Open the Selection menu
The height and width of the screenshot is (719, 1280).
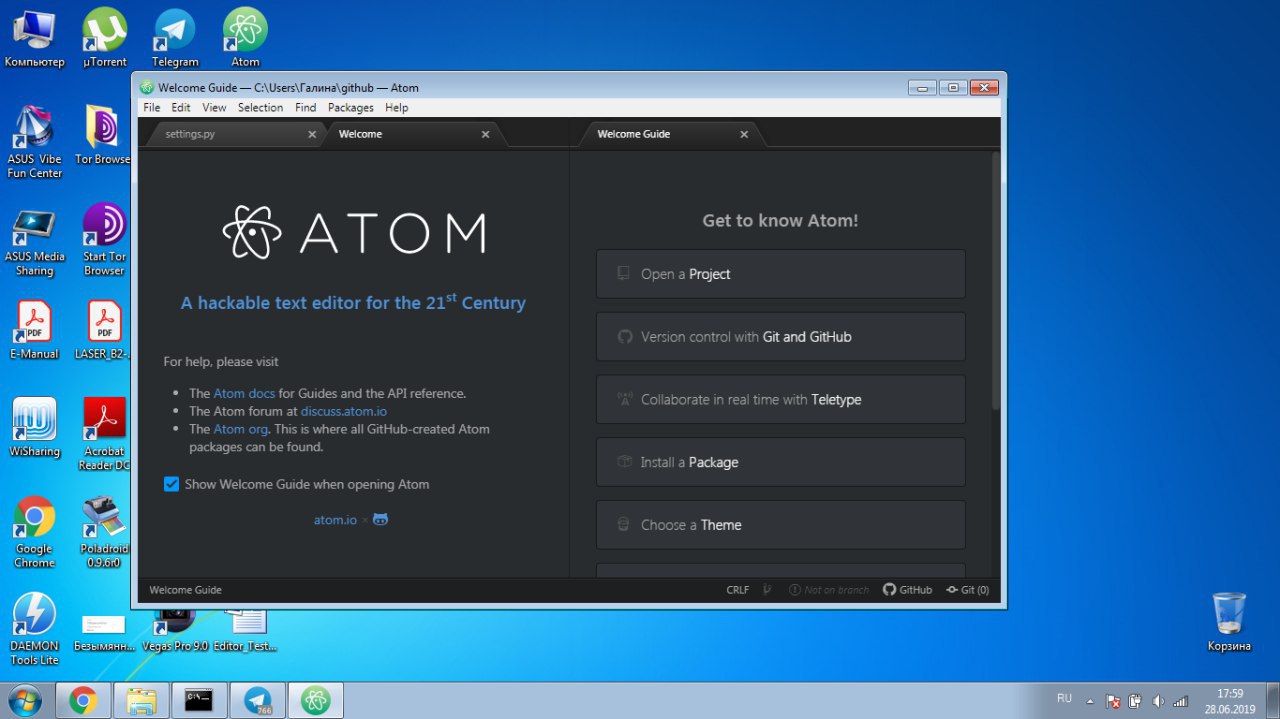click(x=260, y=107)
